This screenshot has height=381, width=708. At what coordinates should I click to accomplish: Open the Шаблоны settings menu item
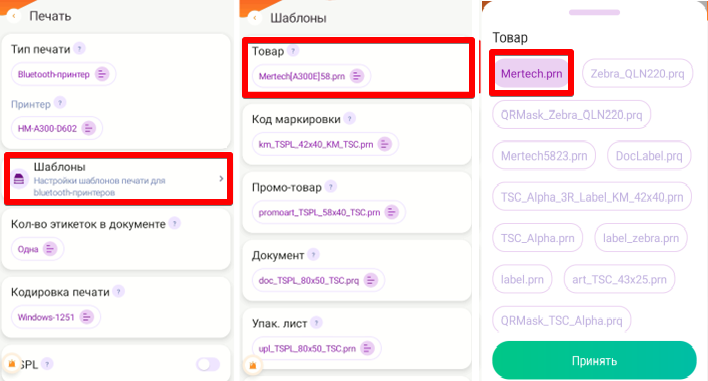pos(118,179)
